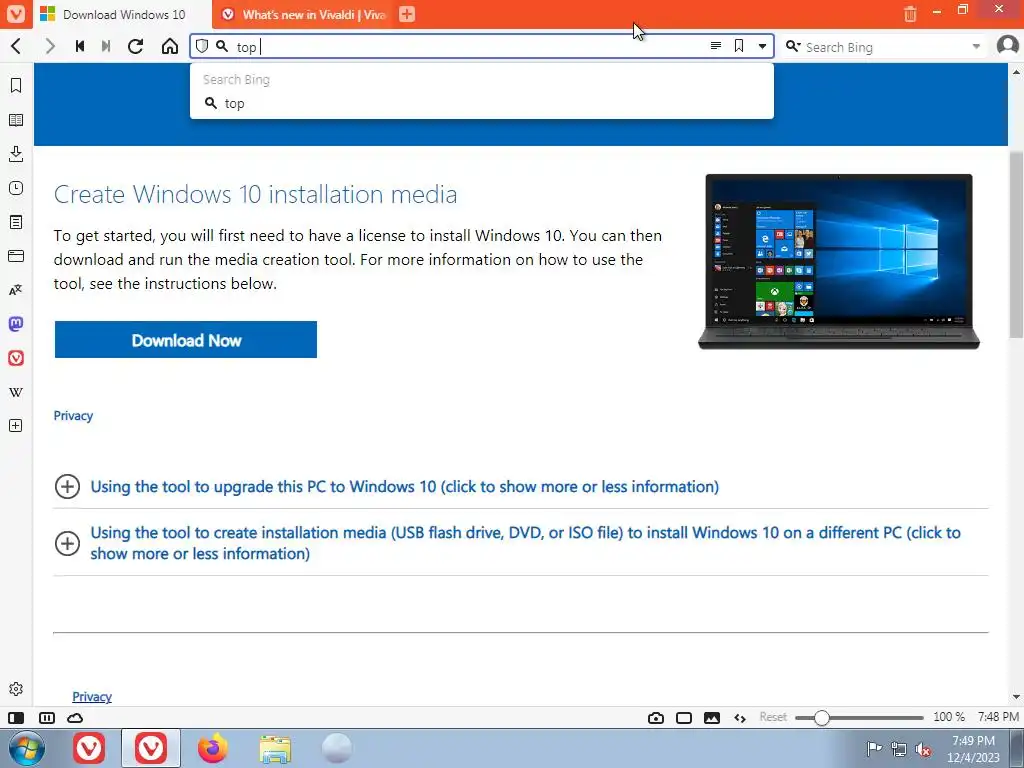Reset the page zoom level
Viewport: 1024px width, 768px height.
tap(773, 717)
